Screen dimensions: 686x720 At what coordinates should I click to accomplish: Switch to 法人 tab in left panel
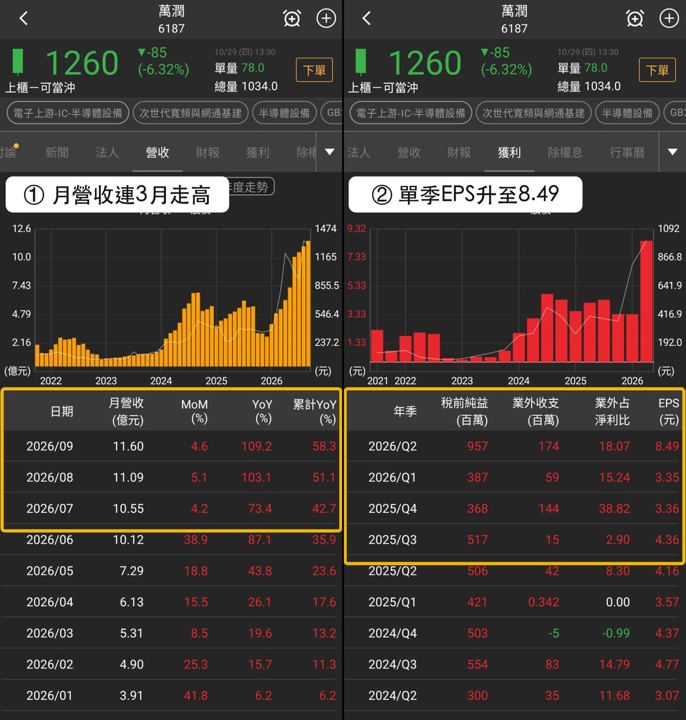click(x=107, y=152)
